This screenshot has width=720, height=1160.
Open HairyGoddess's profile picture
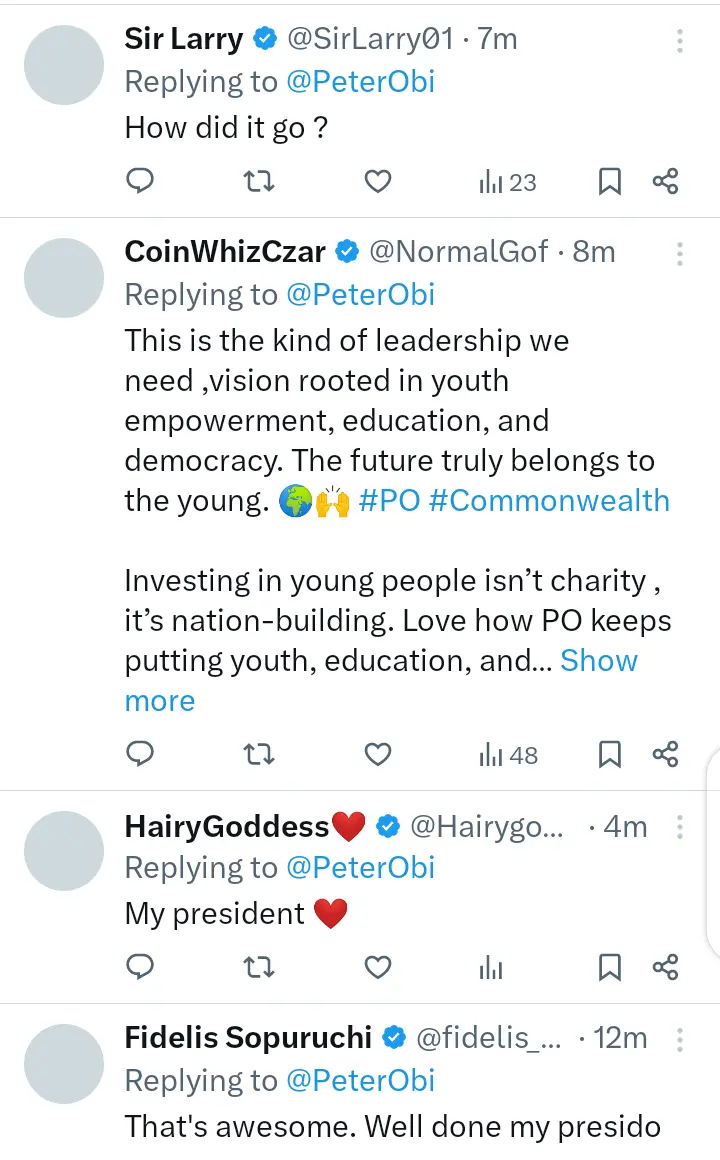click(x=64, y=851)
